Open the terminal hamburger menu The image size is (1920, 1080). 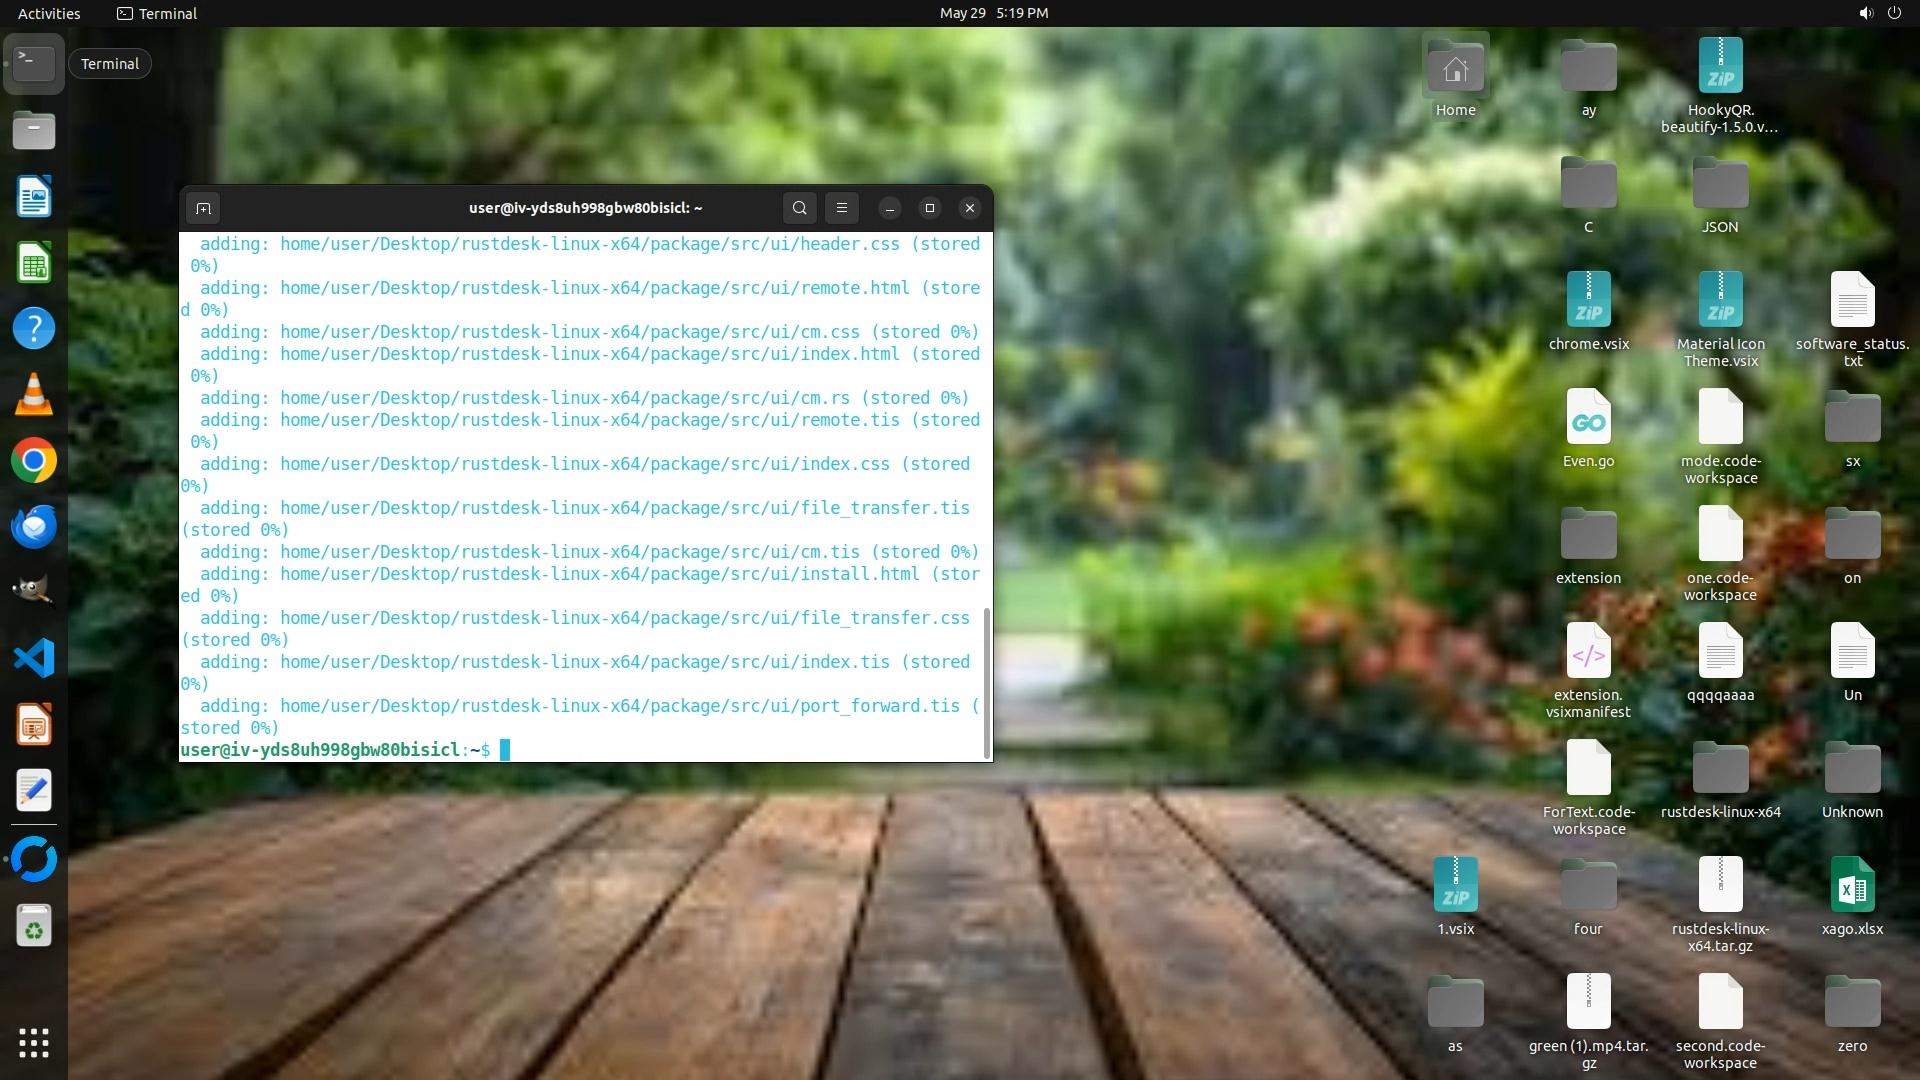842,208
